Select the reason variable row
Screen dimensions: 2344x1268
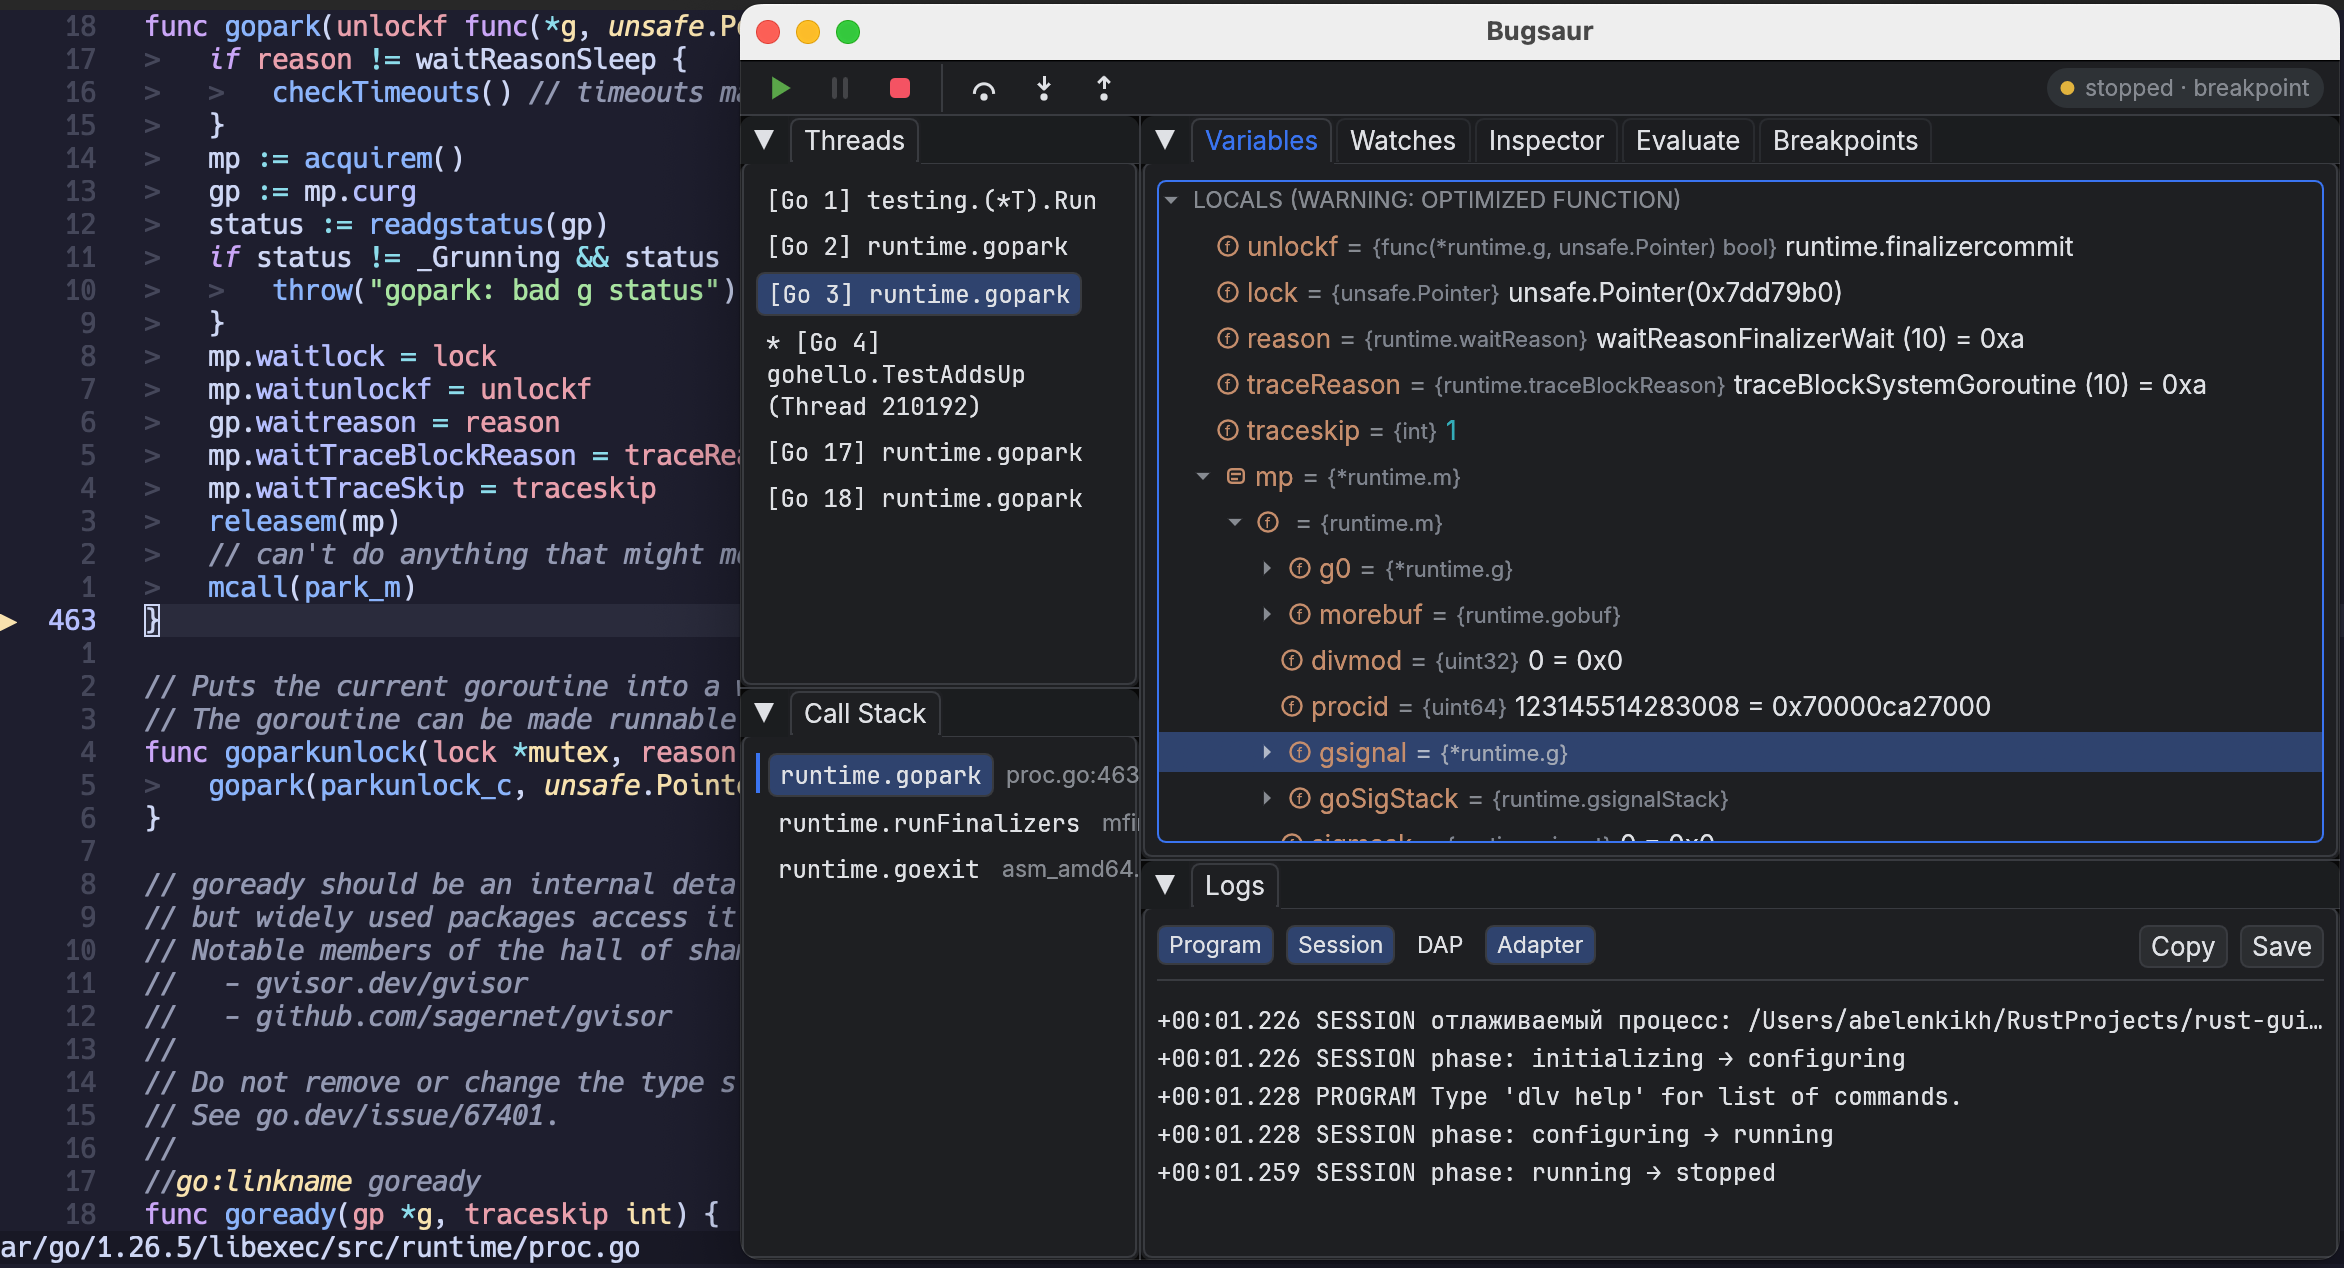[1740, 339]
